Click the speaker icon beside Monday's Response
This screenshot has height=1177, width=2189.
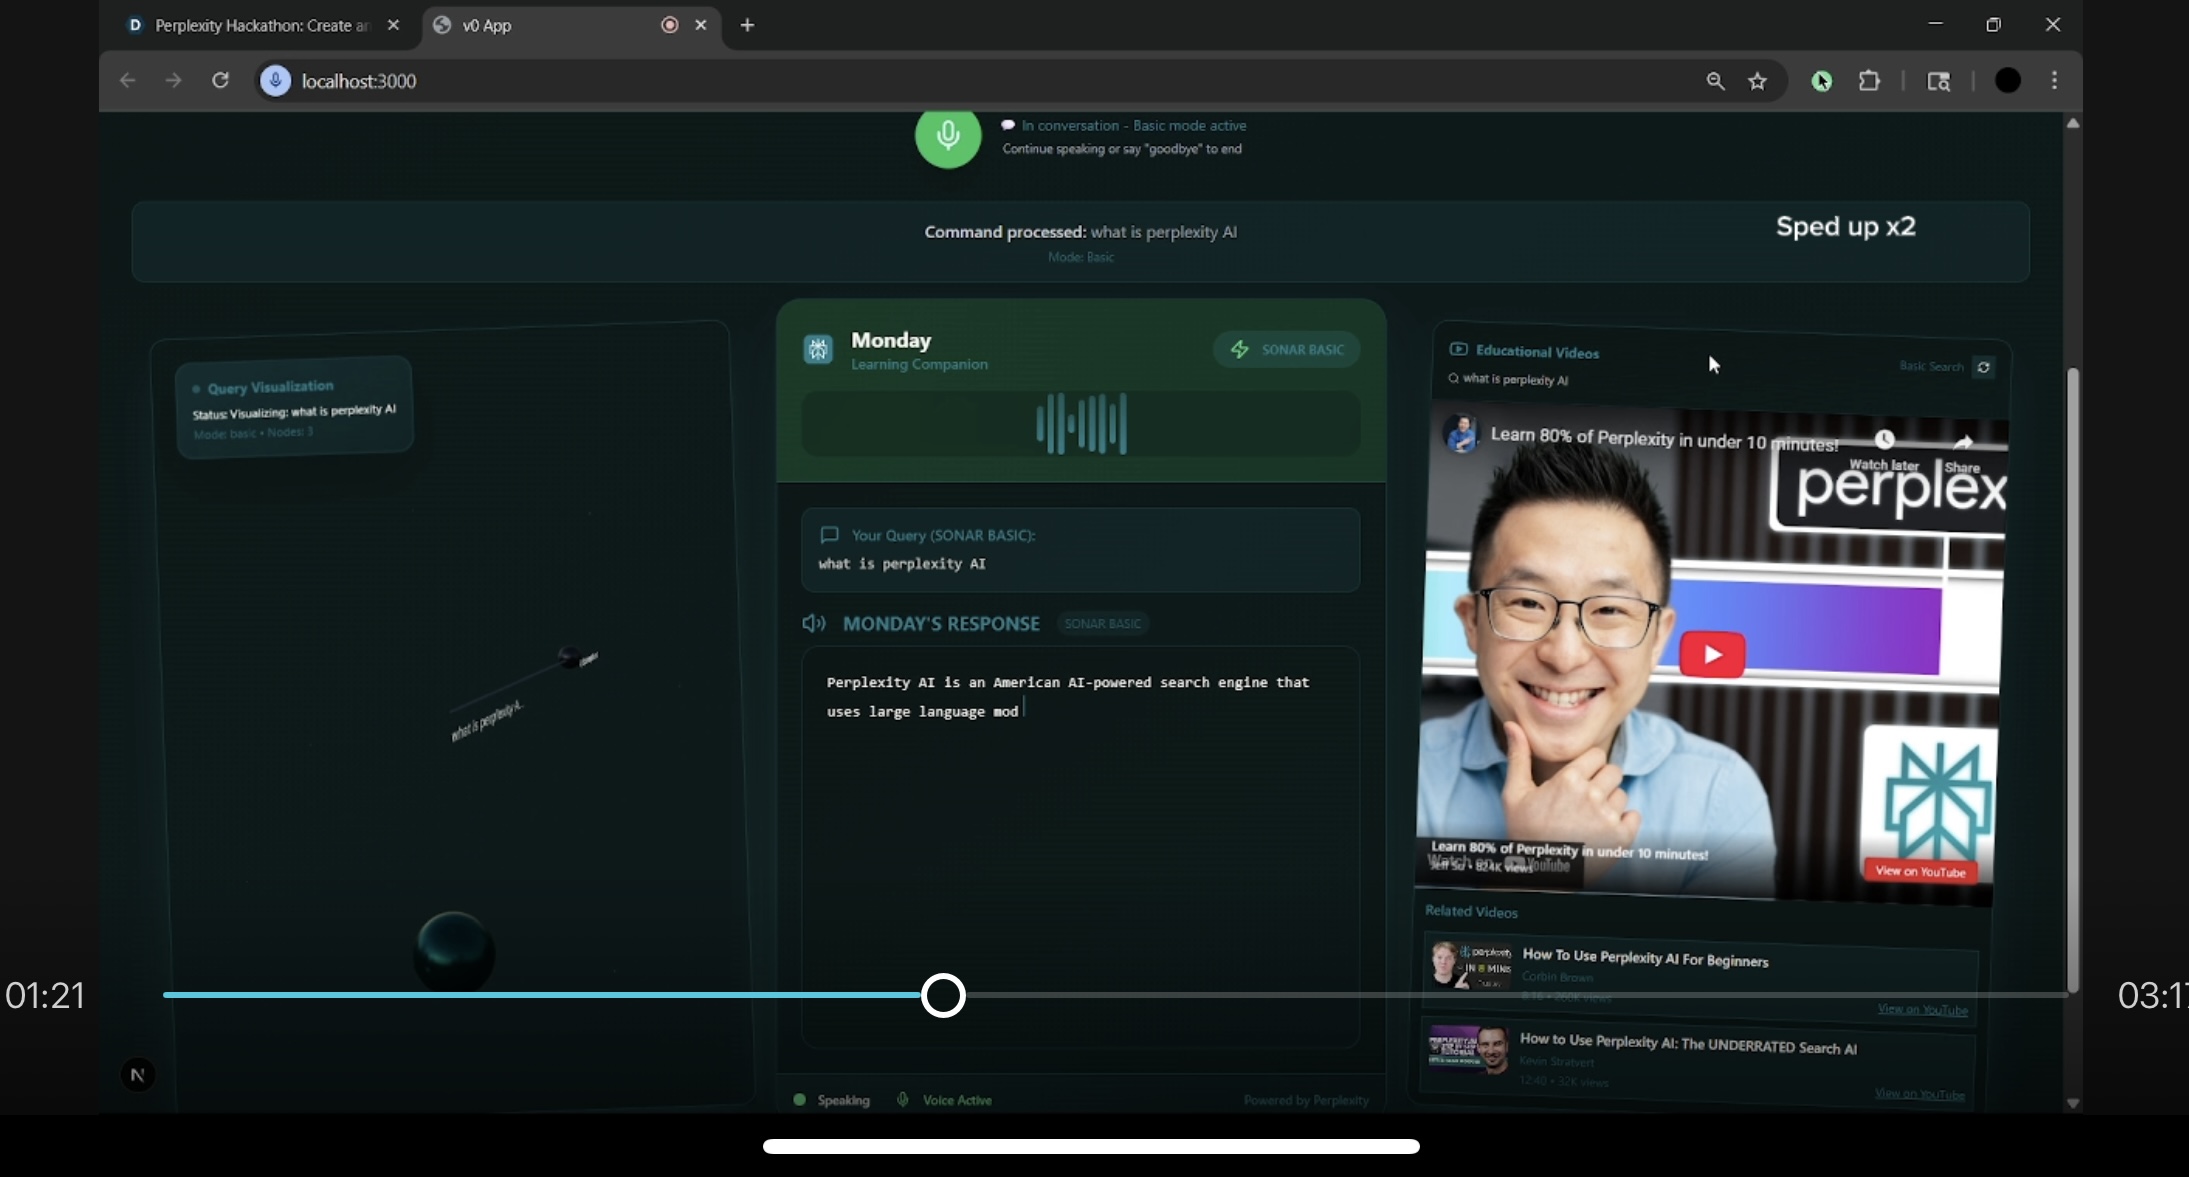pos(813,623)
